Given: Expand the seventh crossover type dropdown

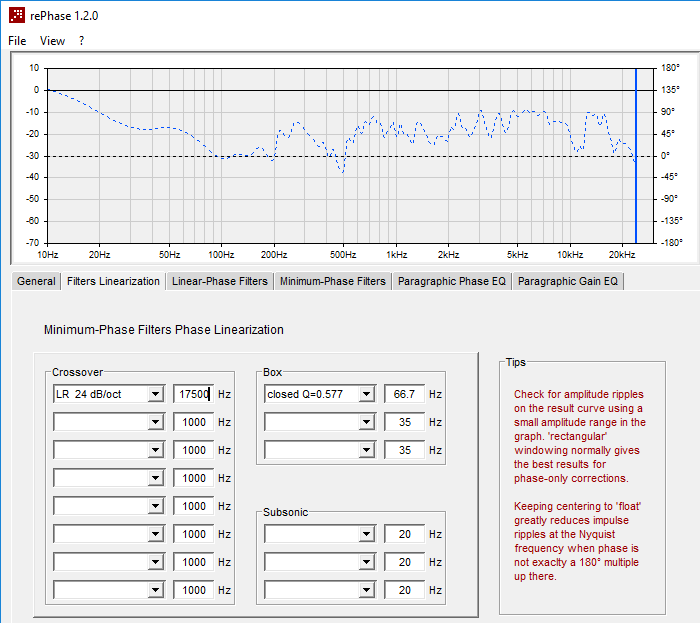Looking at the screenshot, I should click(x=156, y=562).
